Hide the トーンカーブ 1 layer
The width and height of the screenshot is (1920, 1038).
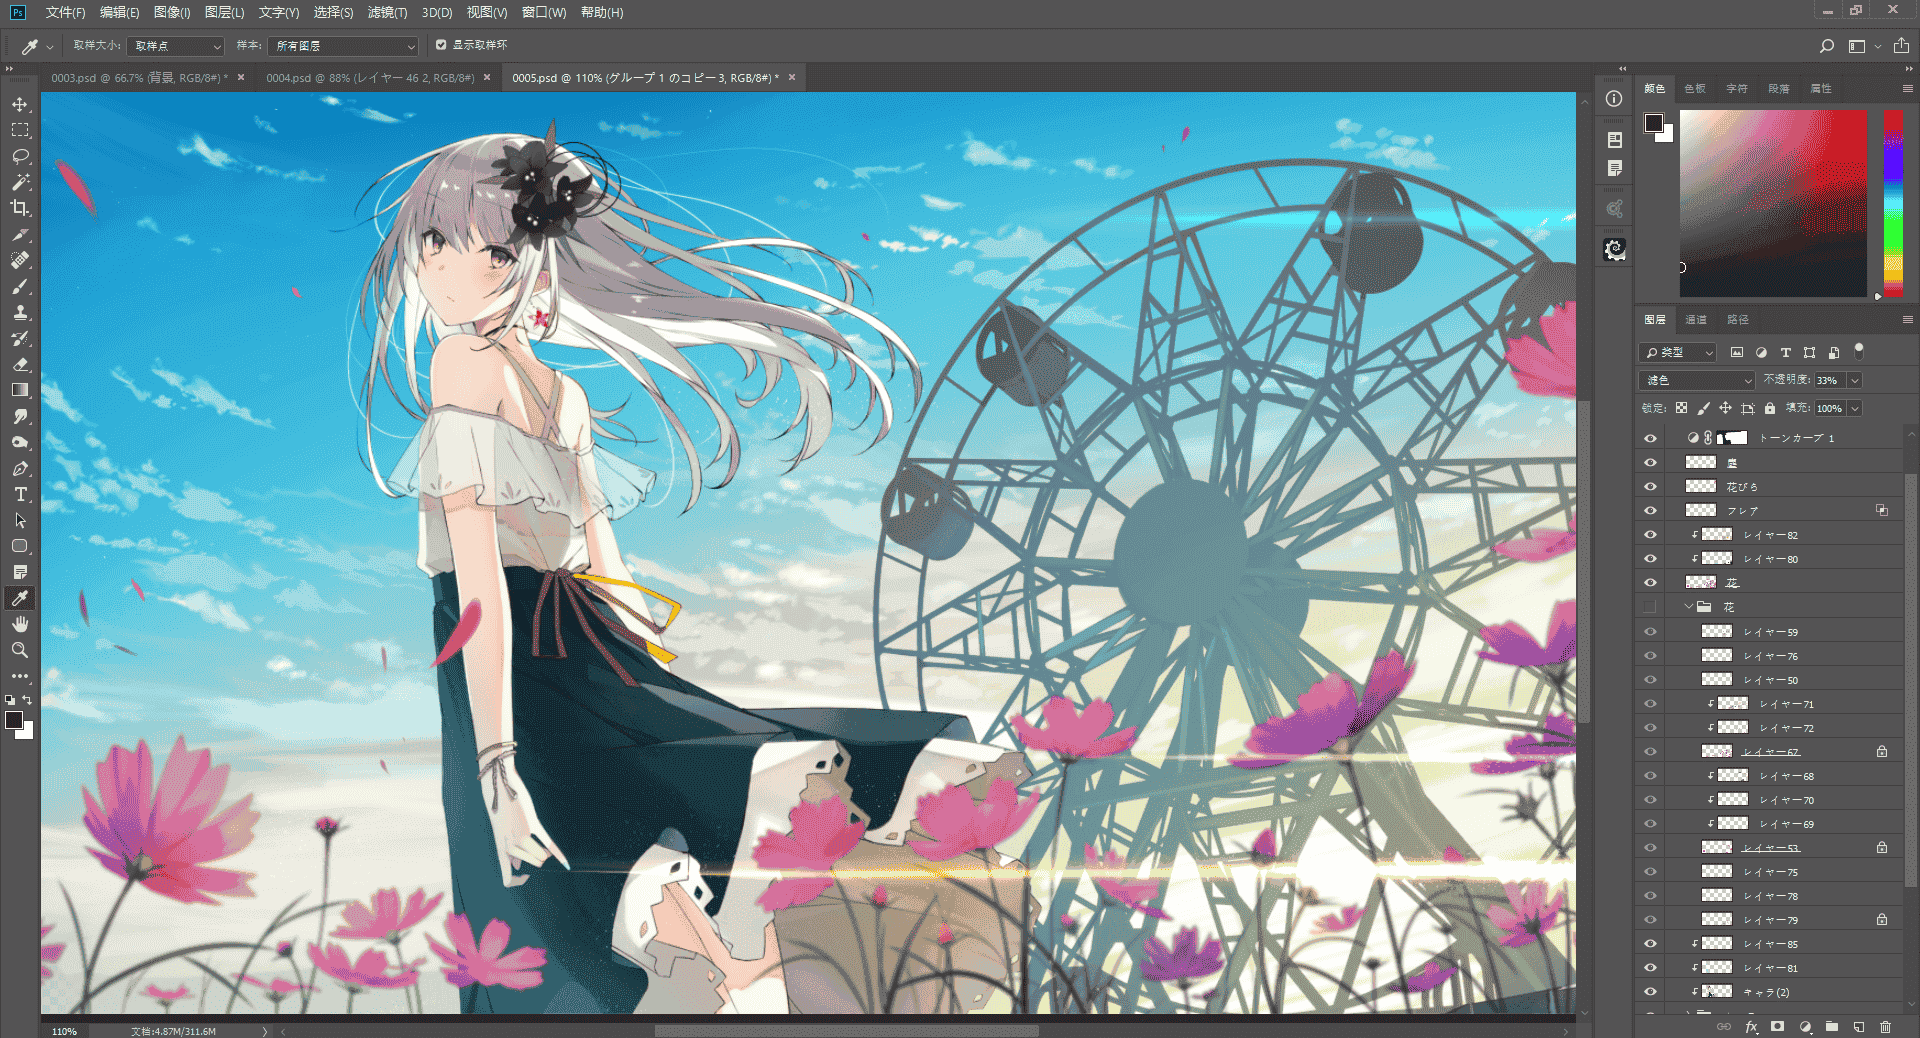tap(1650, 438)
